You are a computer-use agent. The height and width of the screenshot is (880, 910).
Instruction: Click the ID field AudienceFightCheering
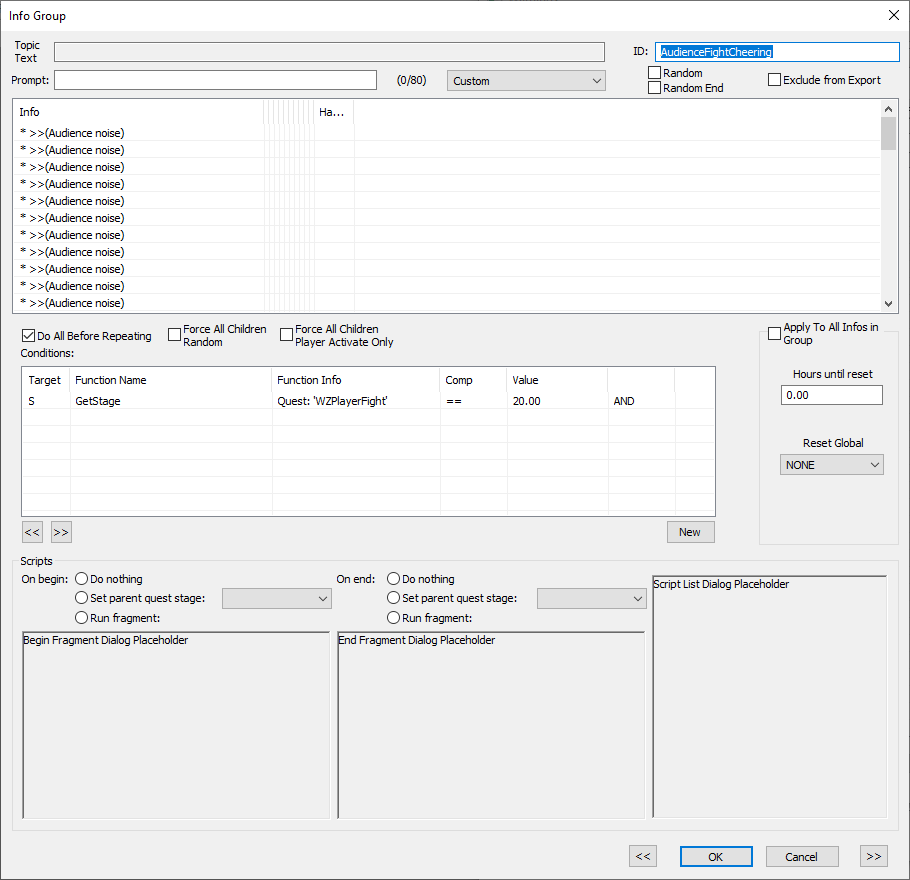(777, 52)
